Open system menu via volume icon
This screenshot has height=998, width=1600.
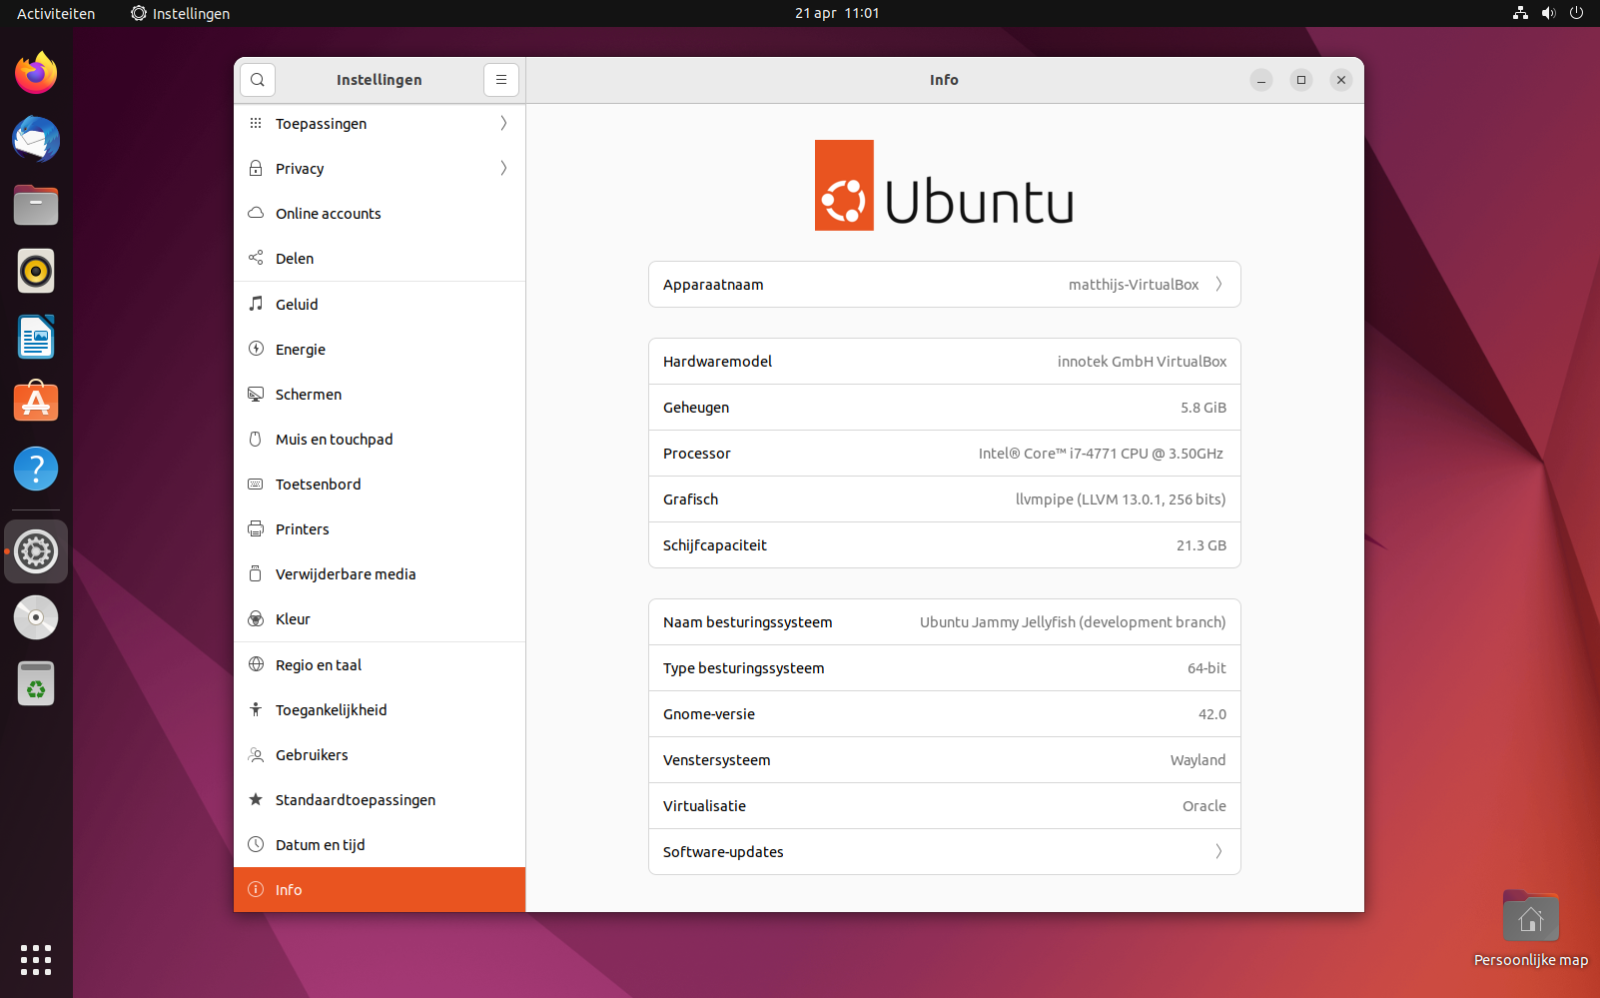pyautogui.click(x=1548, y=14)
